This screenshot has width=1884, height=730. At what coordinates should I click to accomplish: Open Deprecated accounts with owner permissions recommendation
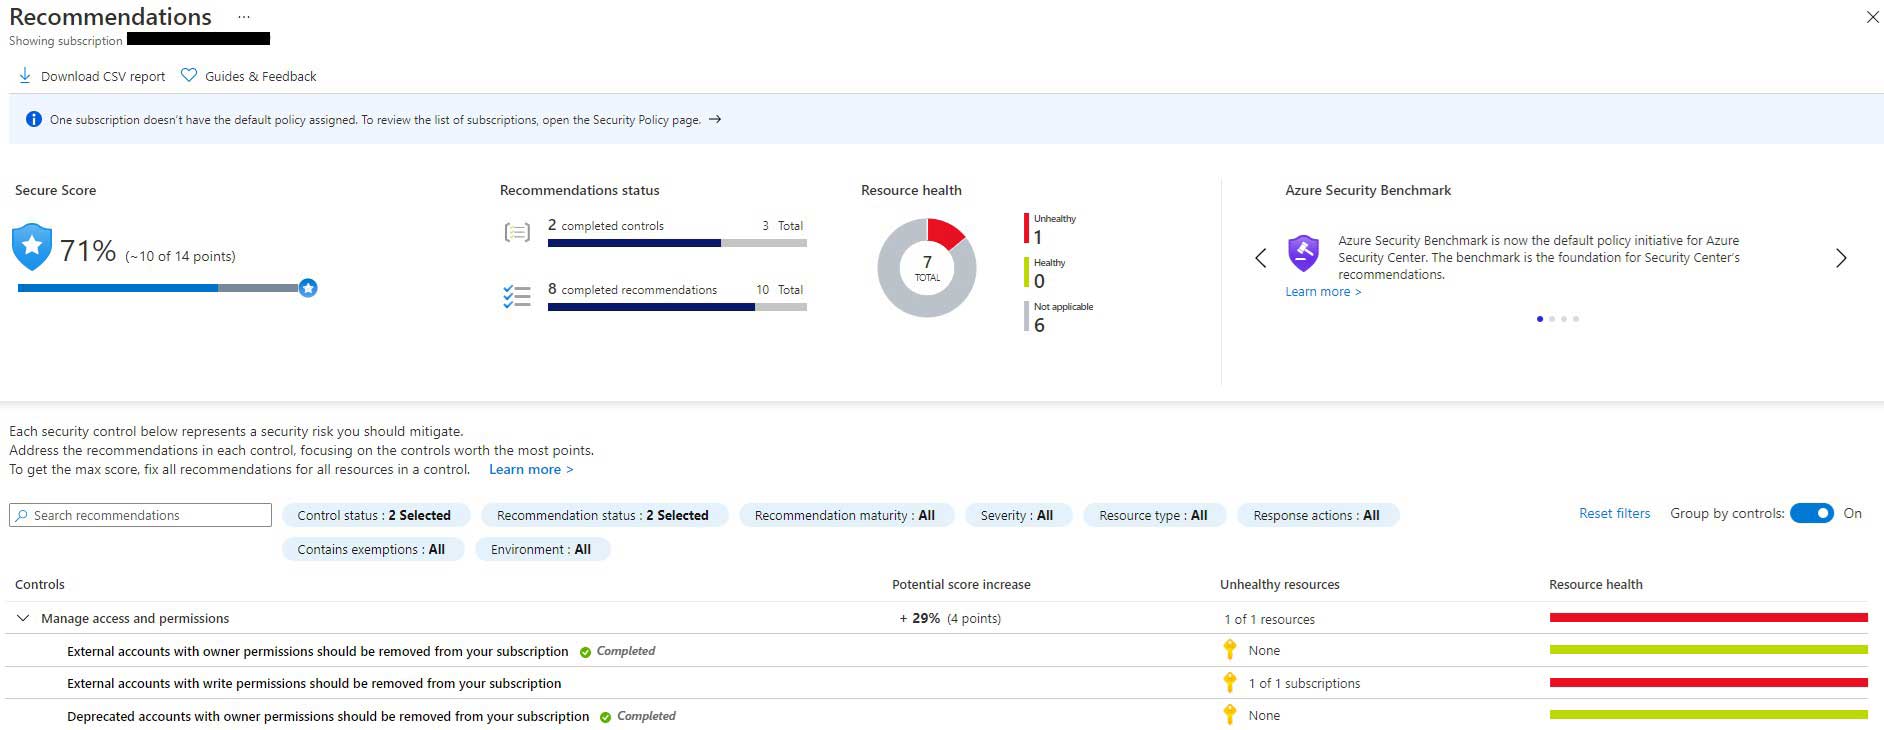click(328, 716)
